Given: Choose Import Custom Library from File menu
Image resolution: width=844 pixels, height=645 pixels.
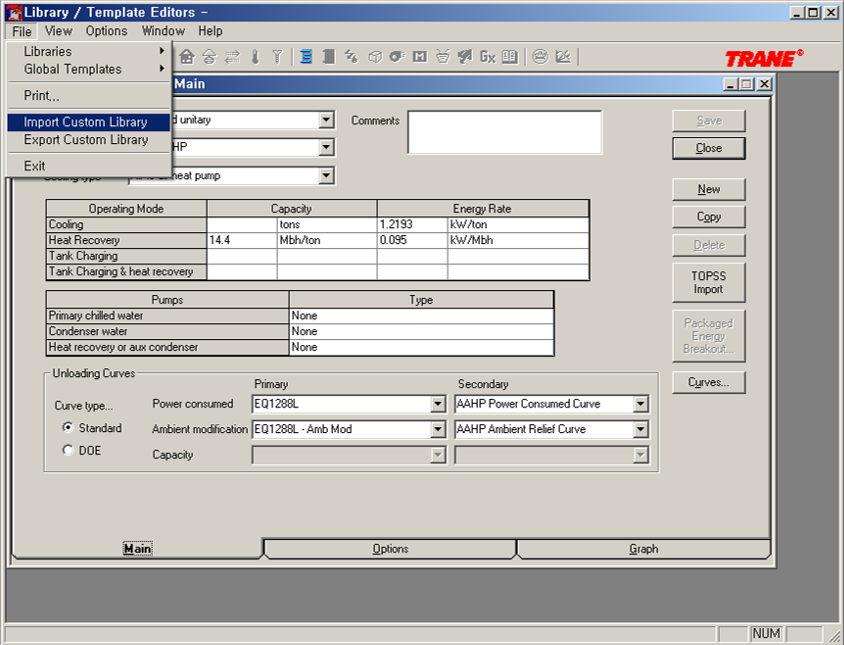Looking at the screenshot, I should coord(86,122).
